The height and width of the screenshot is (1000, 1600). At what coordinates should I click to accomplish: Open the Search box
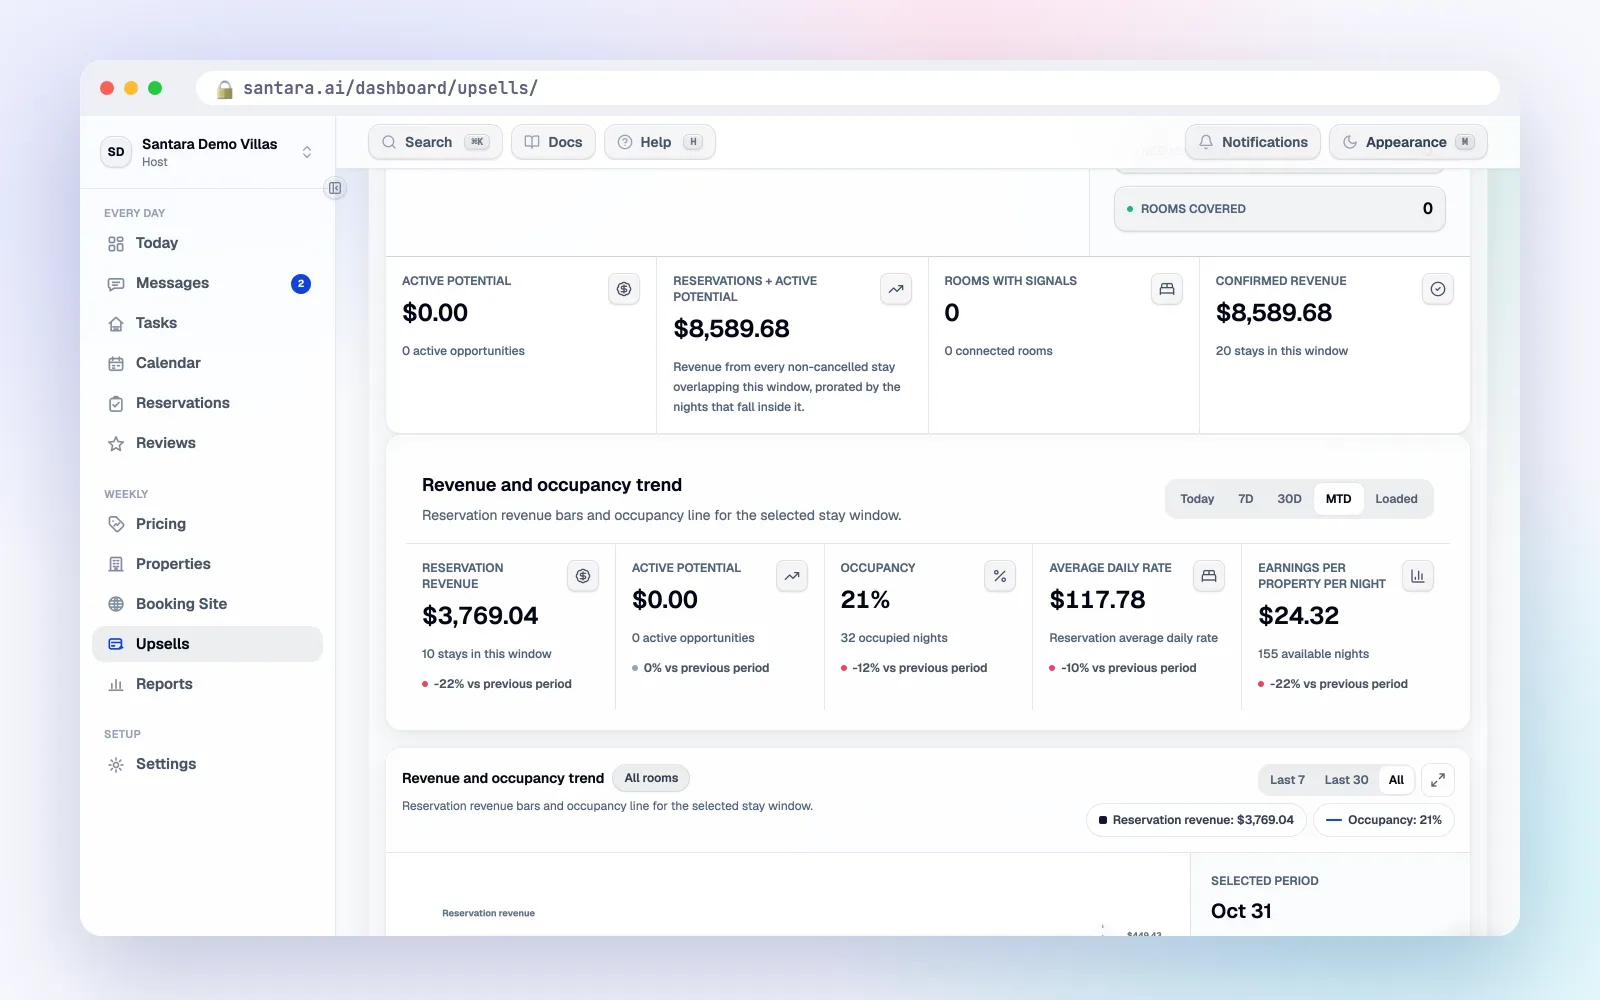coord(436,142)
